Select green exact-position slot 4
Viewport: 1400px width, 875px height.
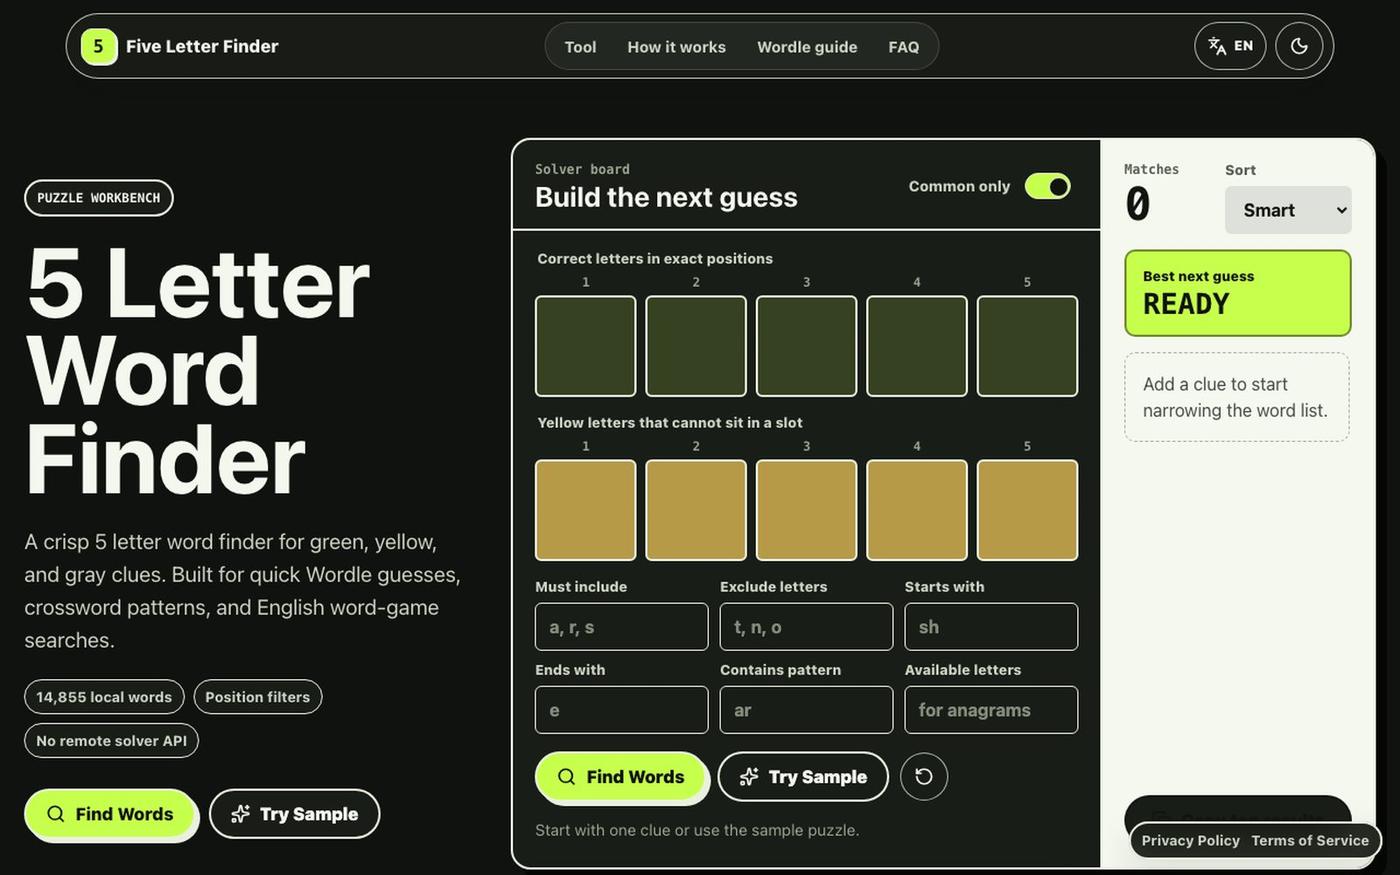pos(917,346)
